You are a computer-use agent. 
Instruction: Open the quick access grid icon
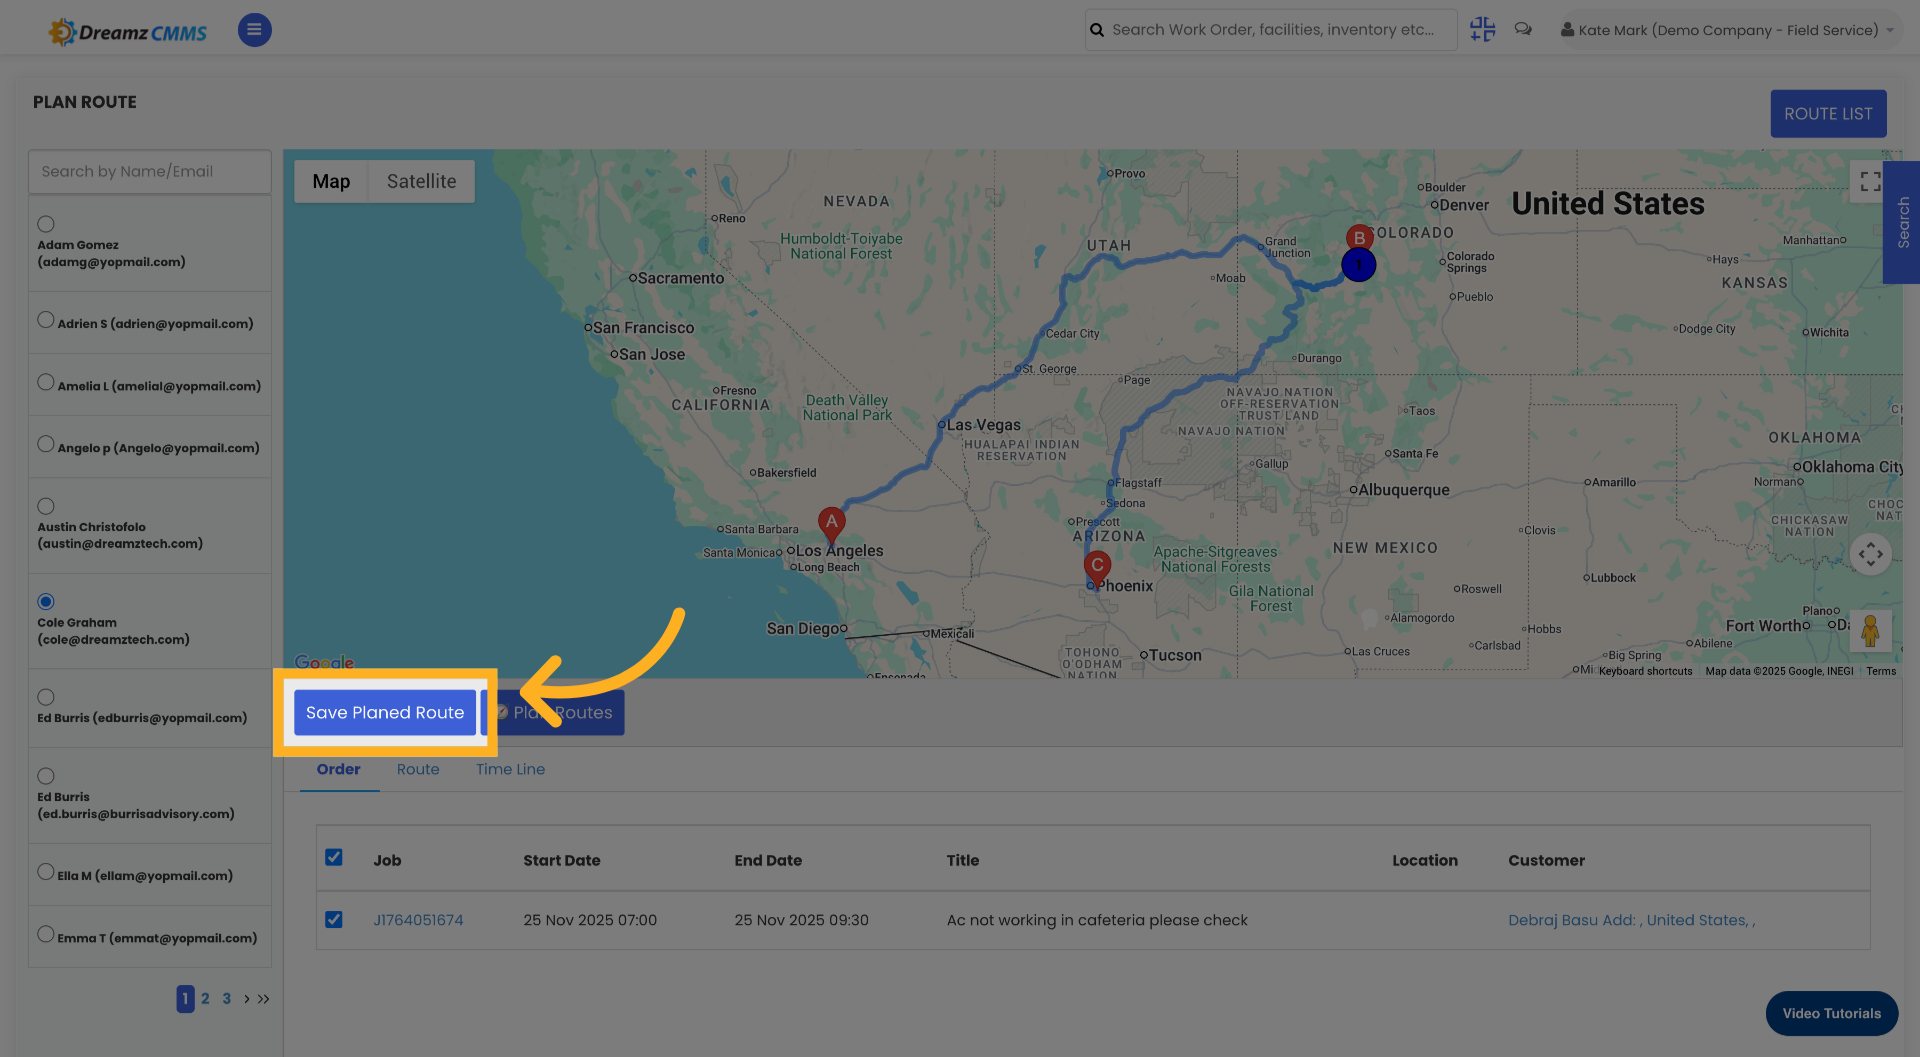[x=1482, y=29]
